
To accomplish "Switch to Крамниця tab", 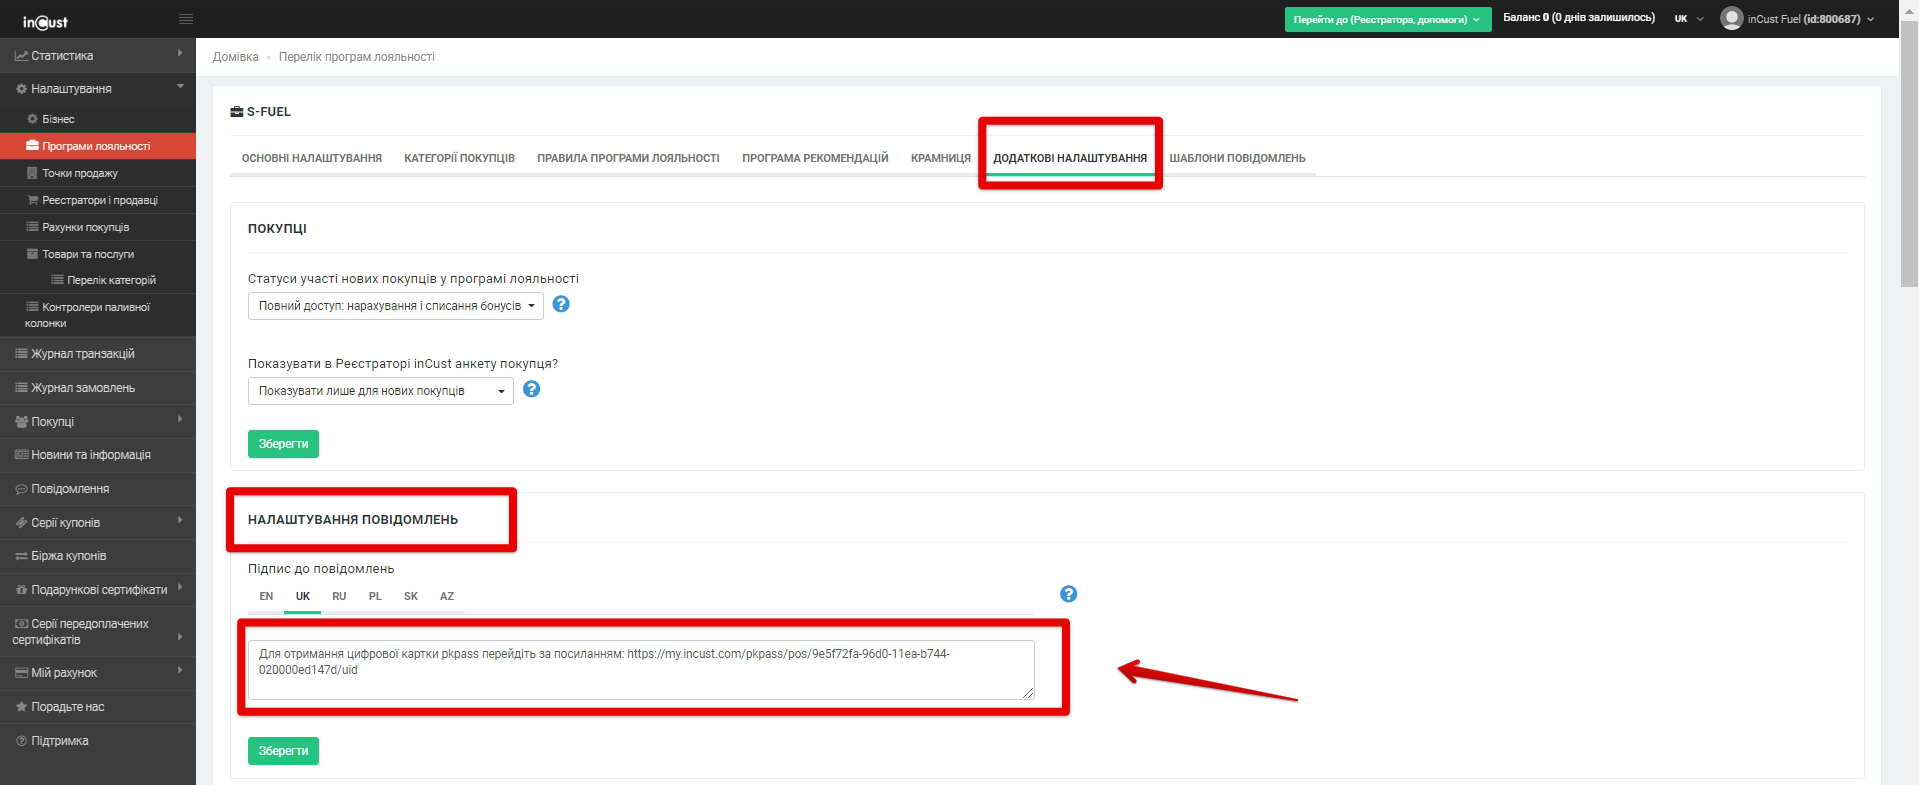I will point(941,158).
